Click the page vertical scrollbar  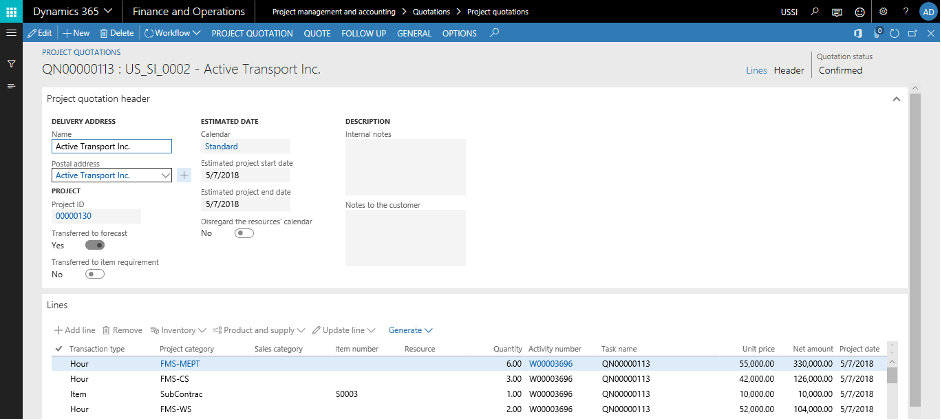coord(915,249)
